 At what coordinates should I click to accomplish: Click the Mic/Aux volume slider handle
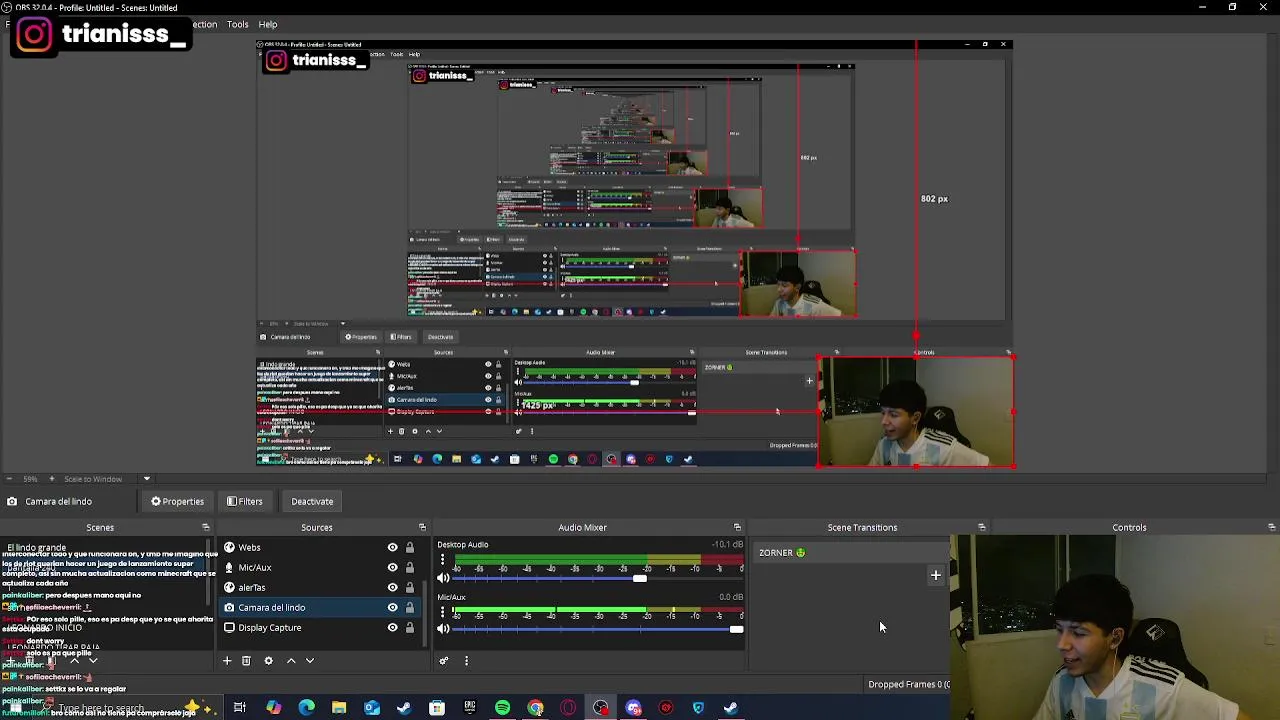(x=737, y=629)
